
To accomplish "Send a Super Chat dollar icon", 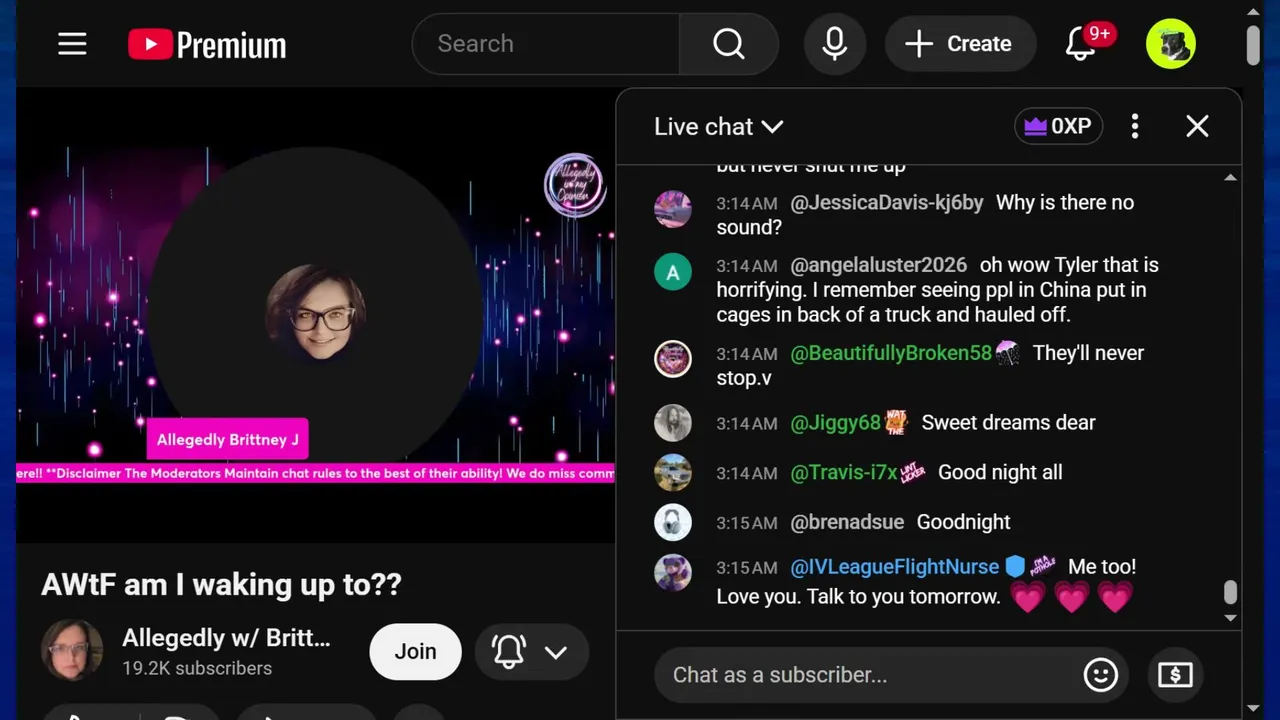I will (x=1175, y=675).
